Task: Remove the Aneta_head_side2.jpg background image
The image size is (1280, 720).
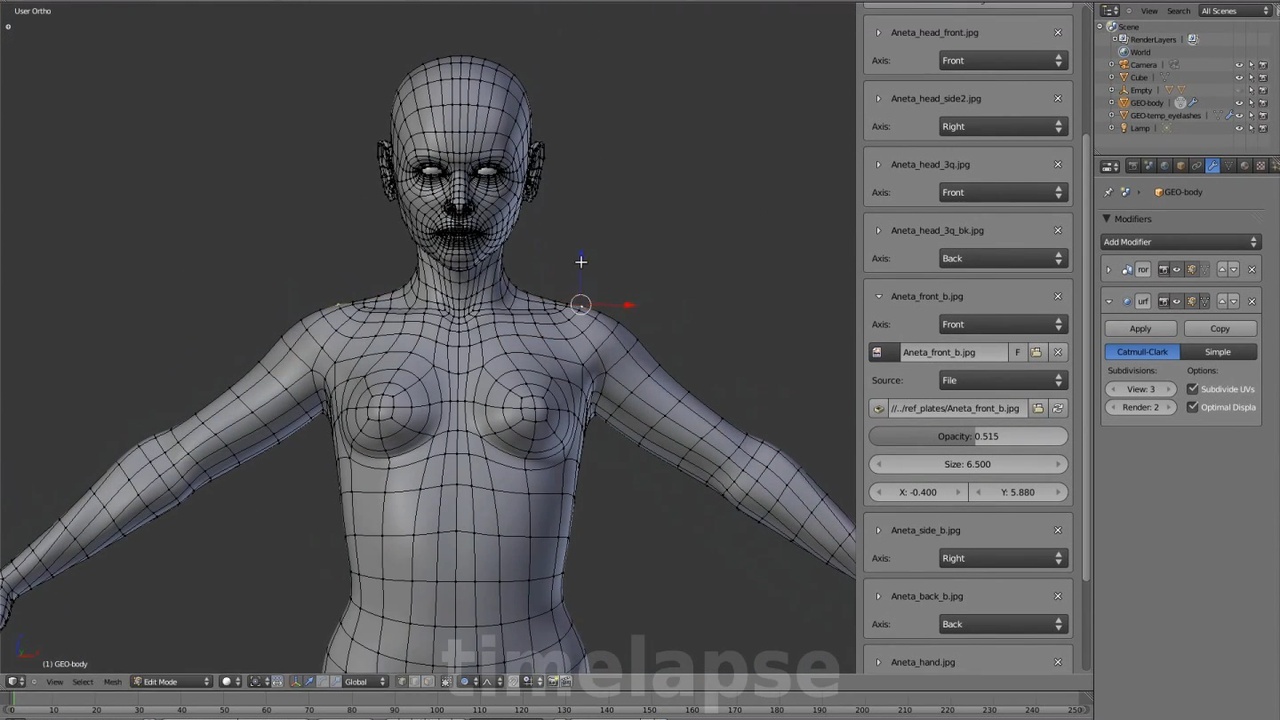Action: coord(1057,98)
